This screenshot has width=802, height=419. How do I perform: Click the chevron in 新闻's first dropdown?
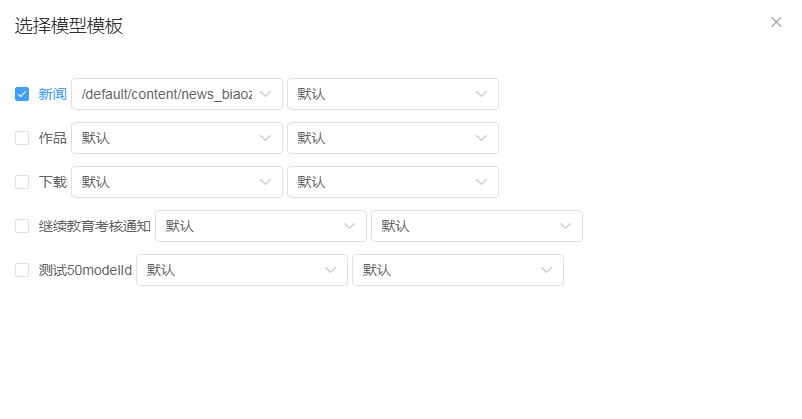(265, 94)
